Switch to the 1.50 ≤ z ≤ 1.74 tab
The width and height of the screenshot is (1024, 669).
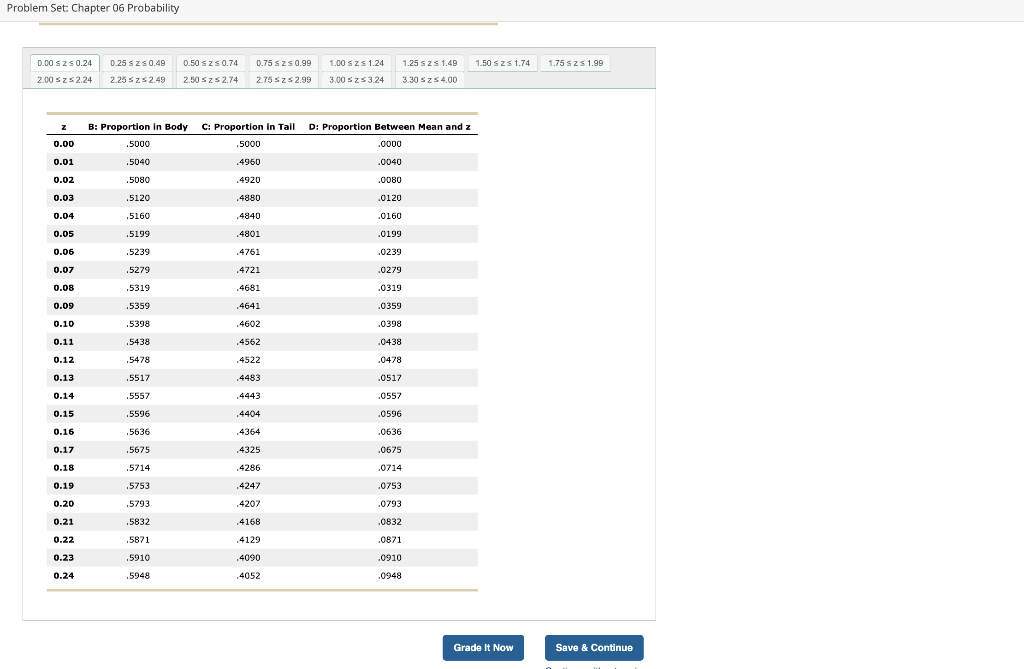click(x=502, y=62)
